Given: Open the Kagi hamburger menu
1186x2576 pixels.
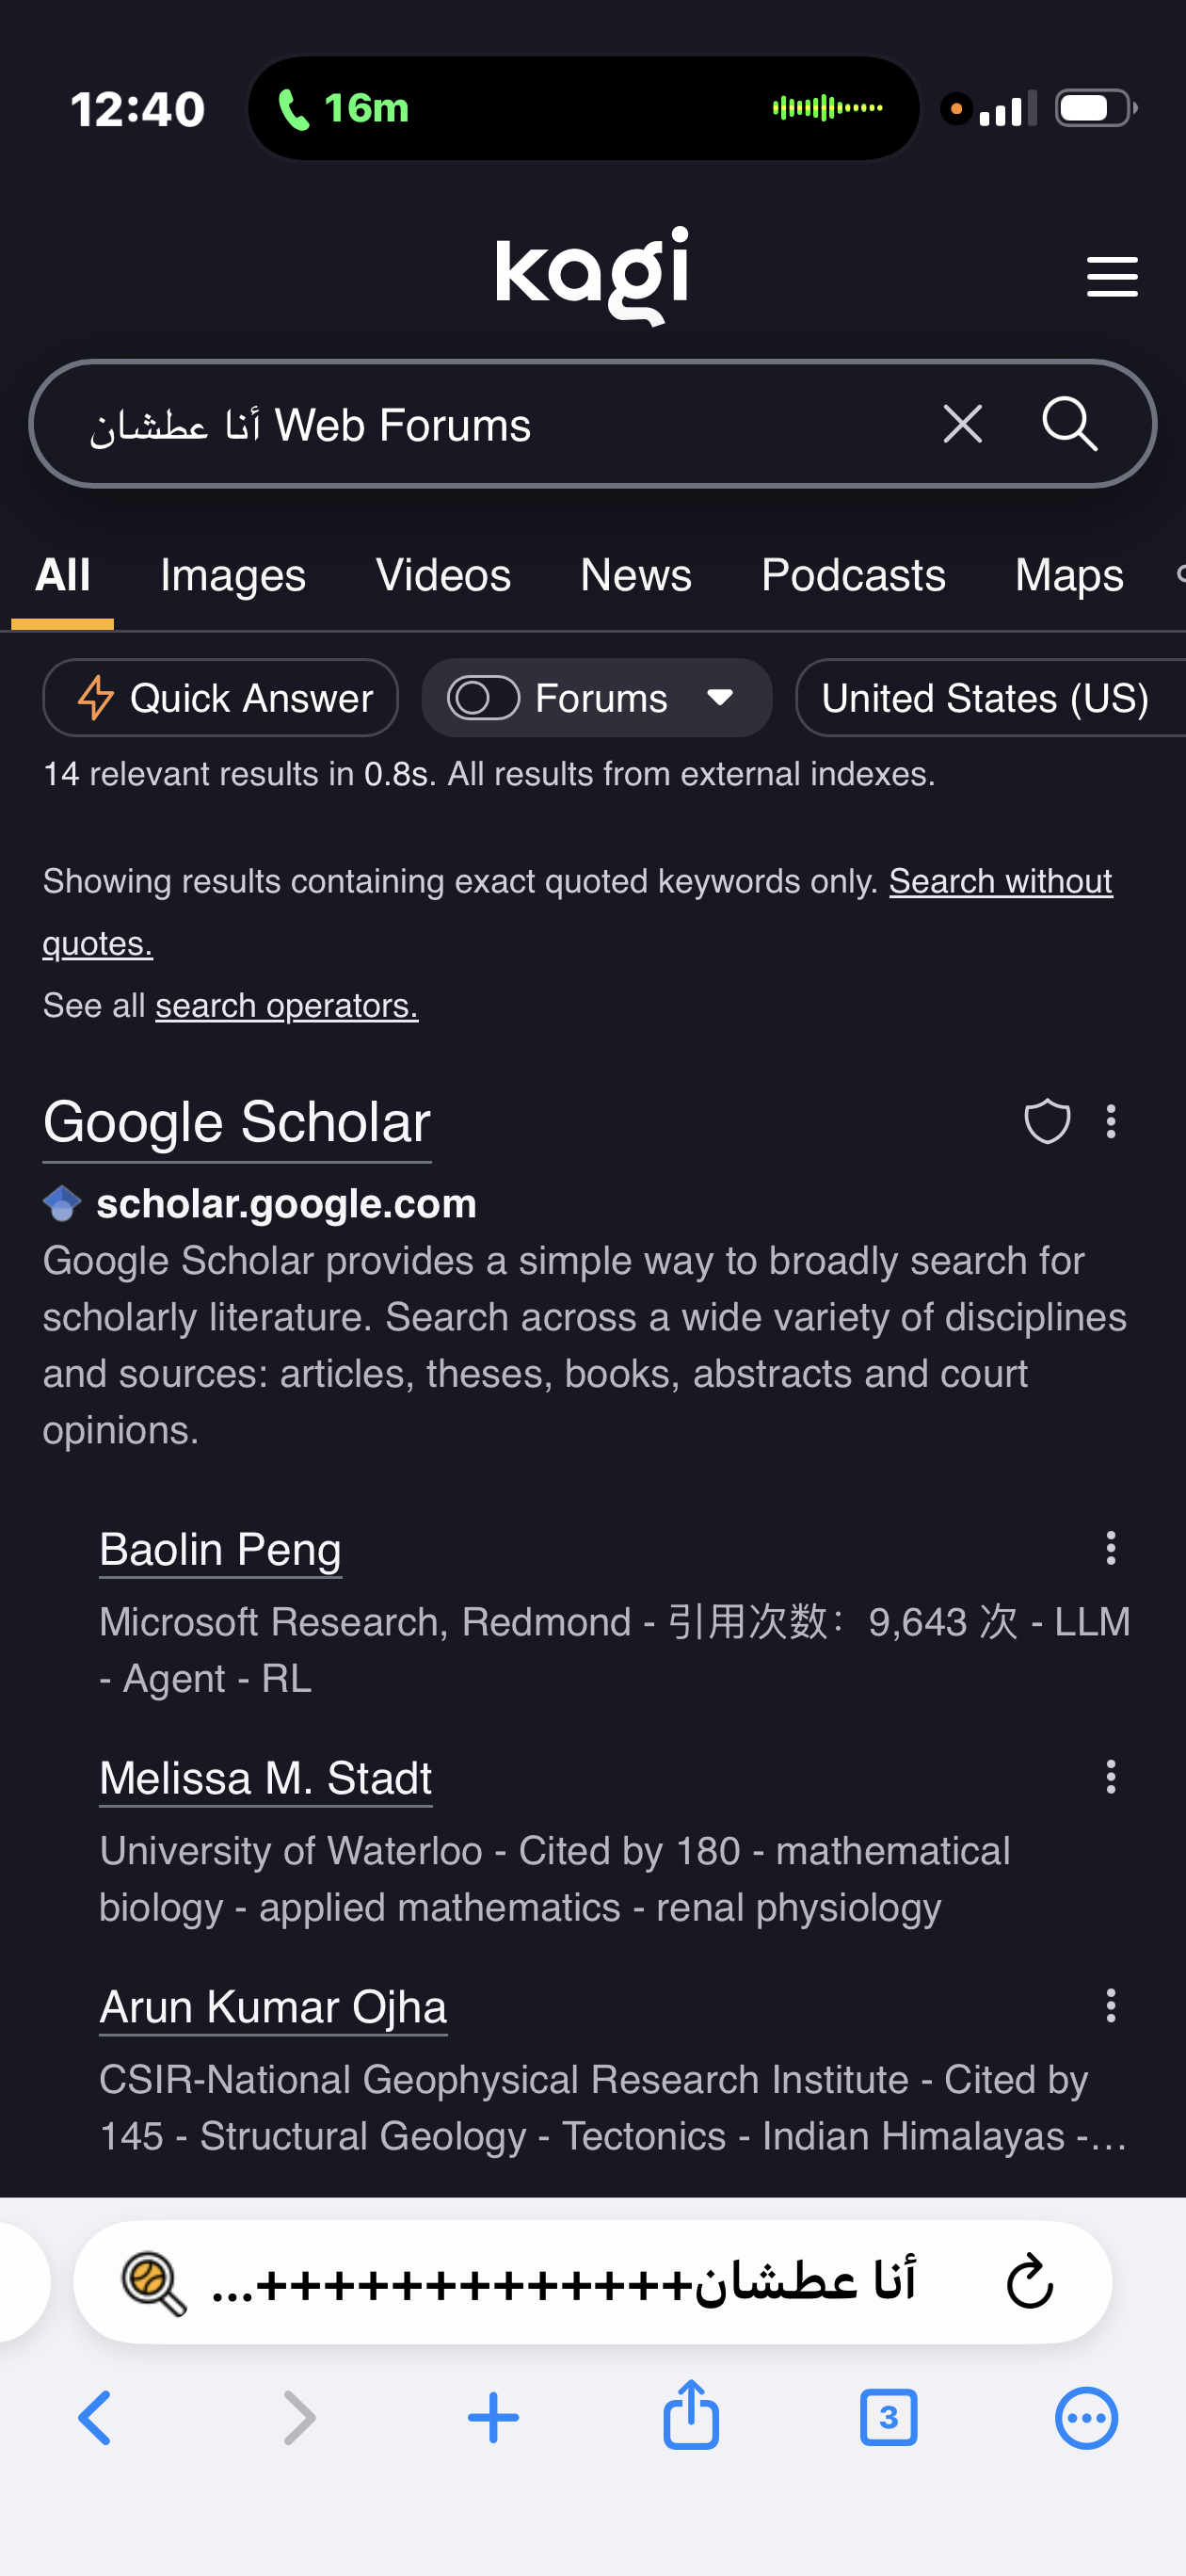Looking at the screenshot, I should (1111, 276).
